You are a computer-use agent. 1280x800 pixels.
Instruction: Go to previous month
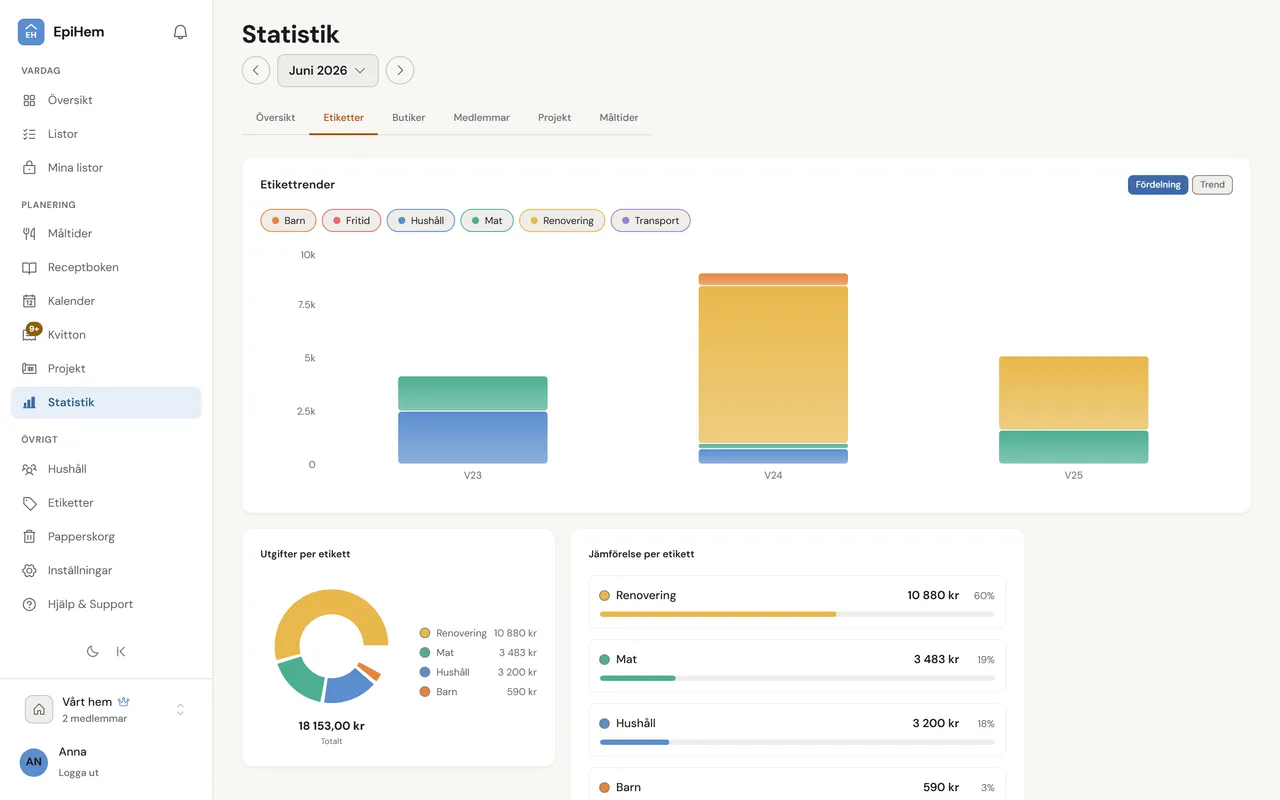coord(256,70)
